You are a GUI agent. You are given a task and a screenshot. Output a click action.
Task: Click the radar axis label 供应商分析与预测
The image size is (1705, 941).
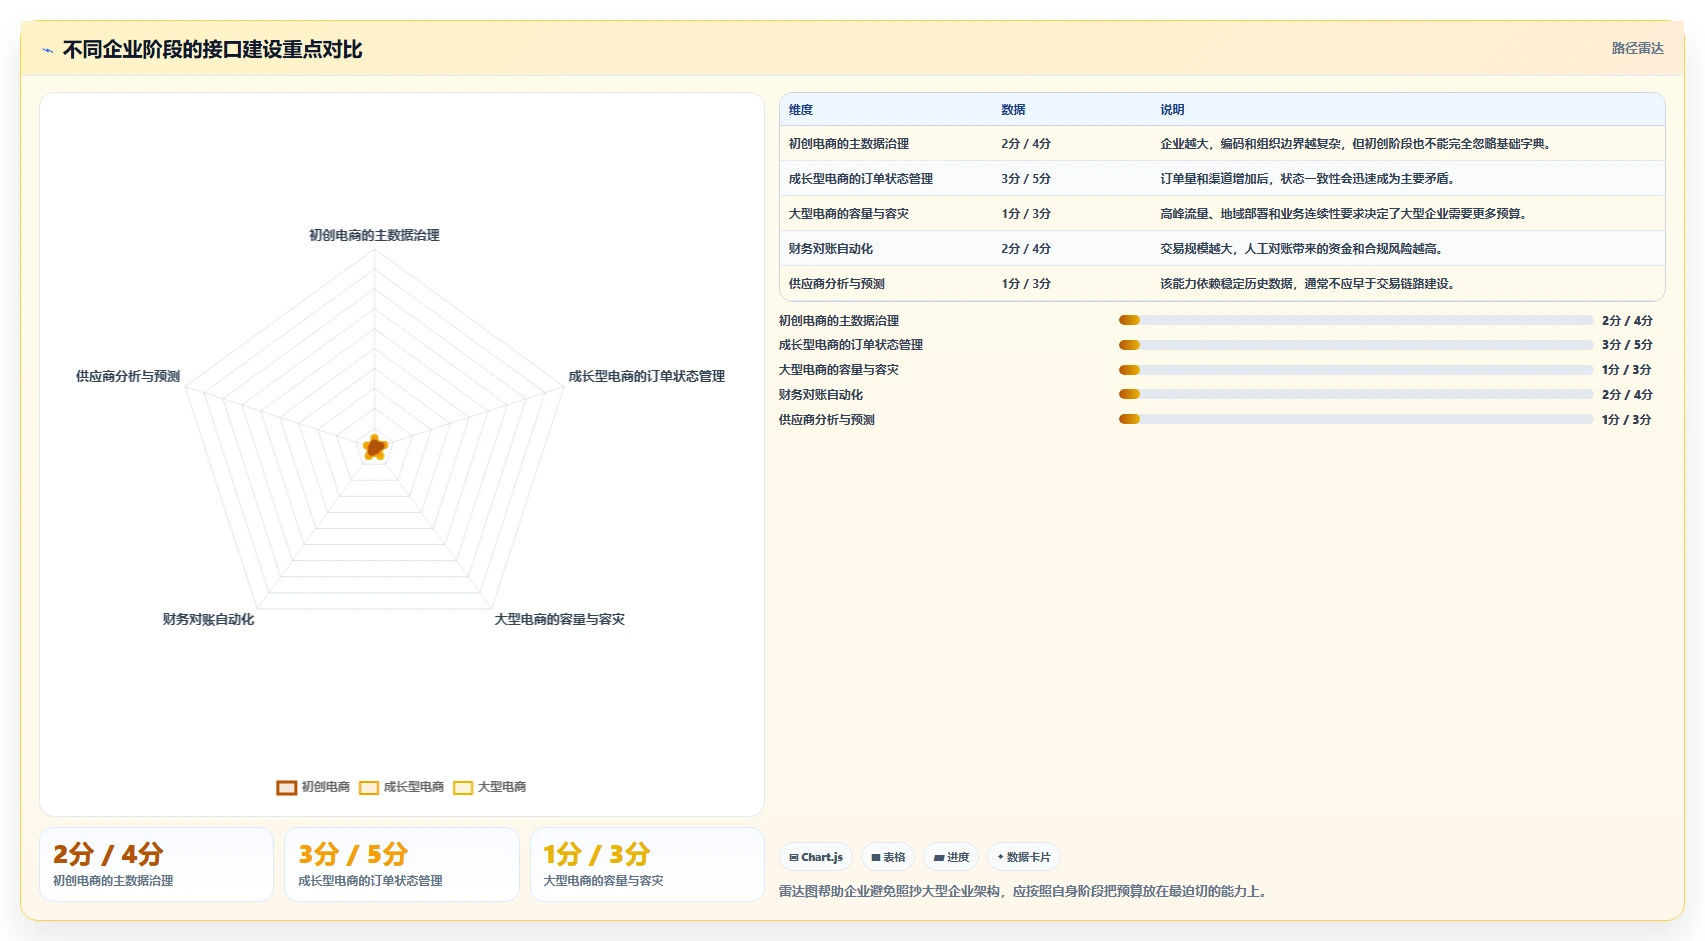coord(128,376)
